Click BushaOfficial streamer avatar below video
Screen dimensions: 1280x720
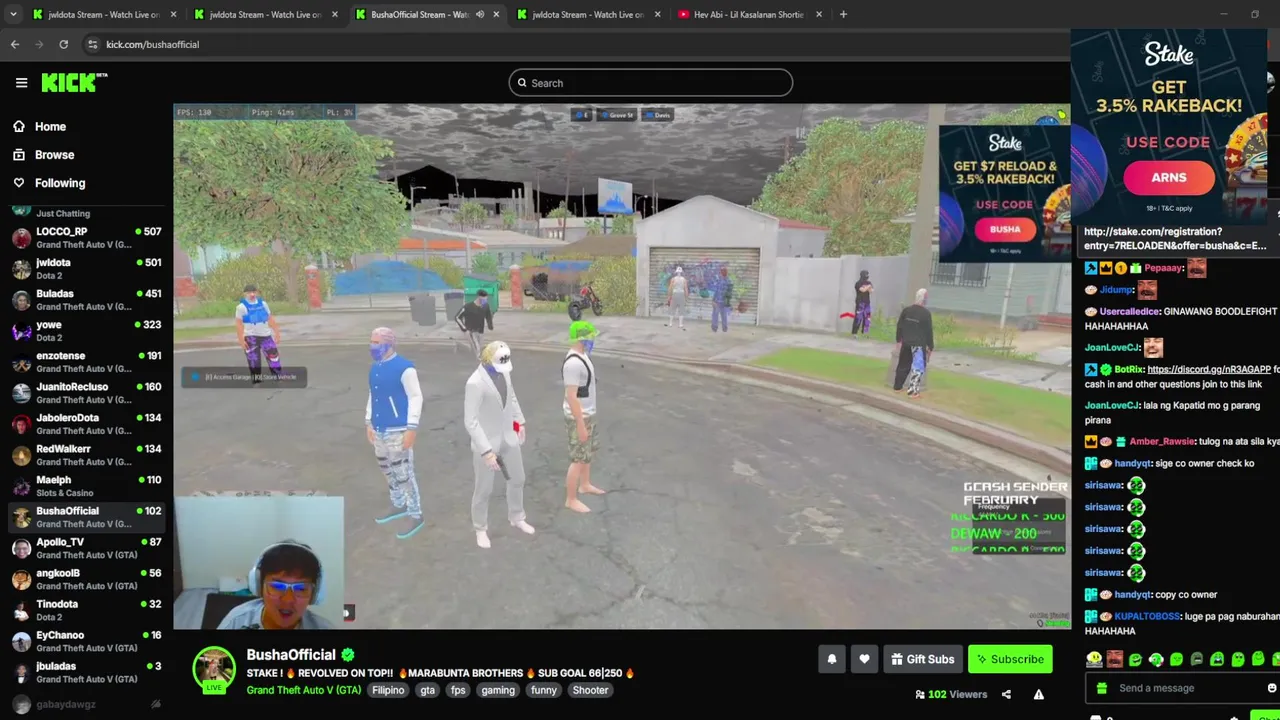click(x=214, y=669)
